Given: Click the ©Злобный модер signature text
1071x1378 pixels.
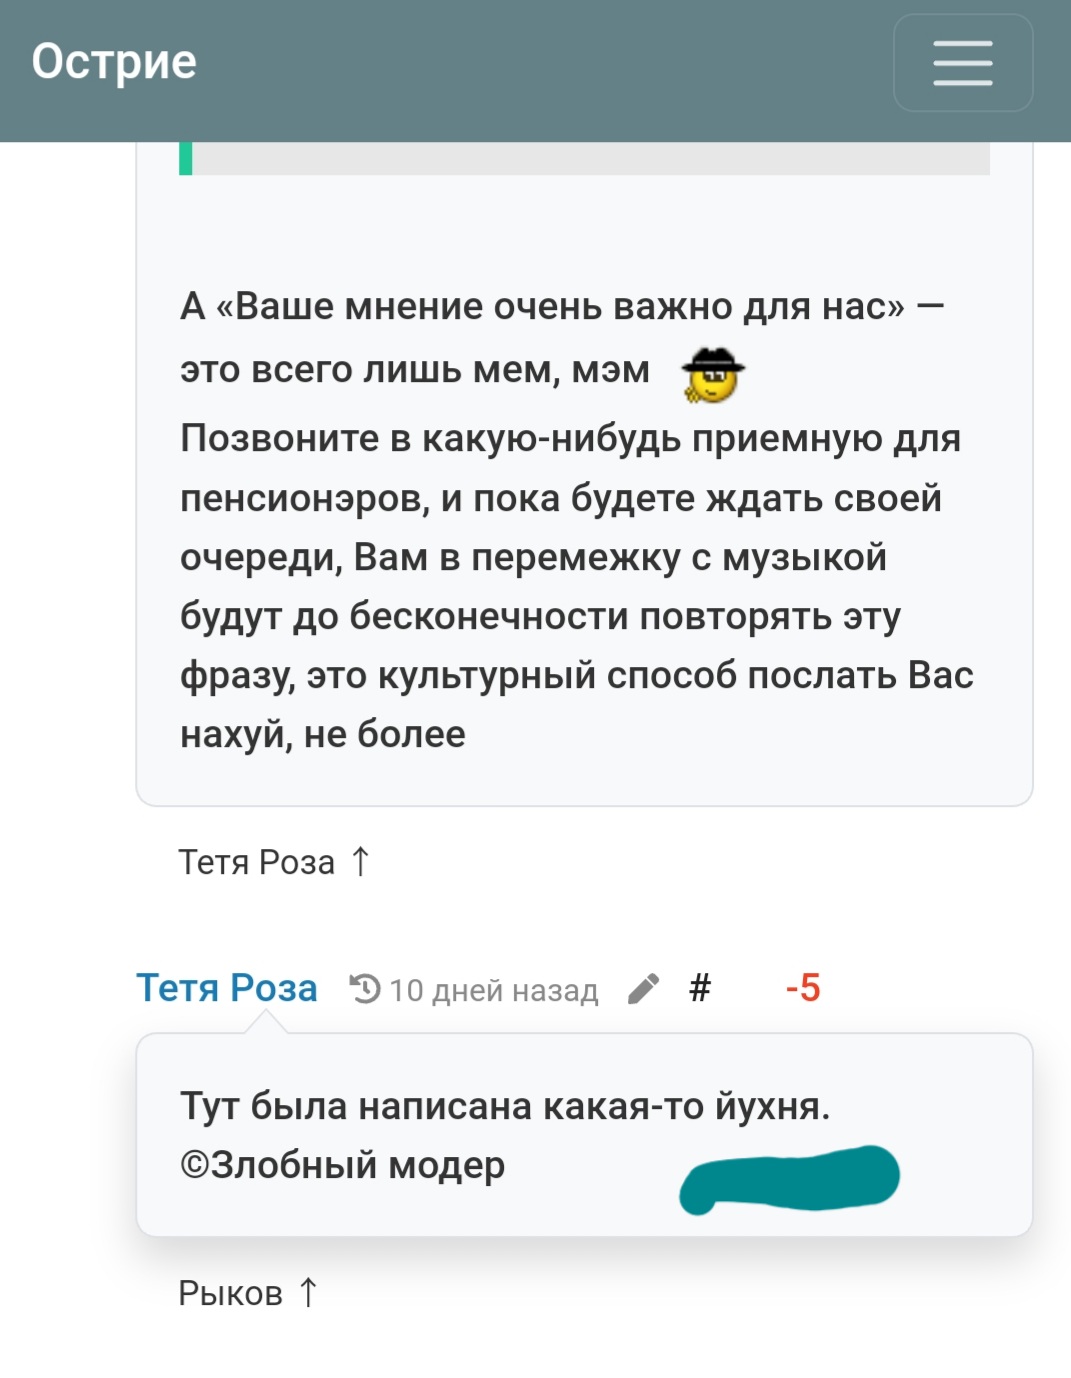Looking at the screenshot, I should pos(342,1165).
